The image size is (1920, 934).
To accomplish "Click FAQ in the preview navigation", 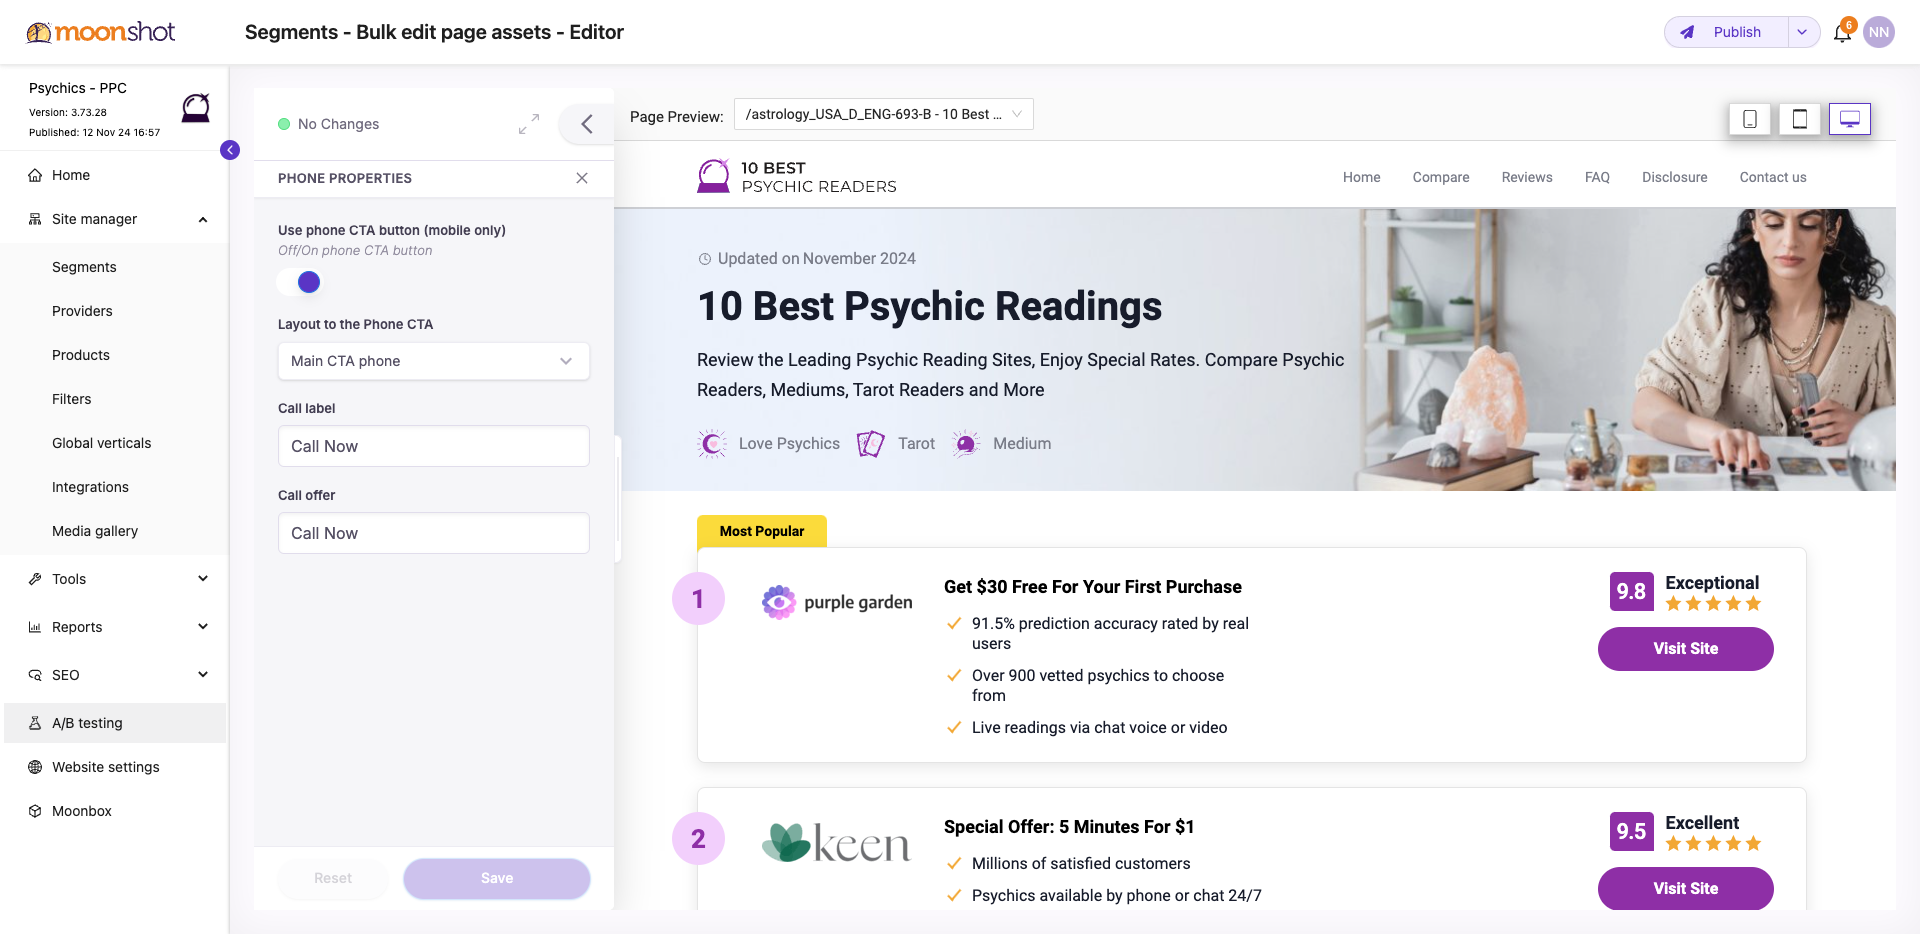I will (1597, 177).
